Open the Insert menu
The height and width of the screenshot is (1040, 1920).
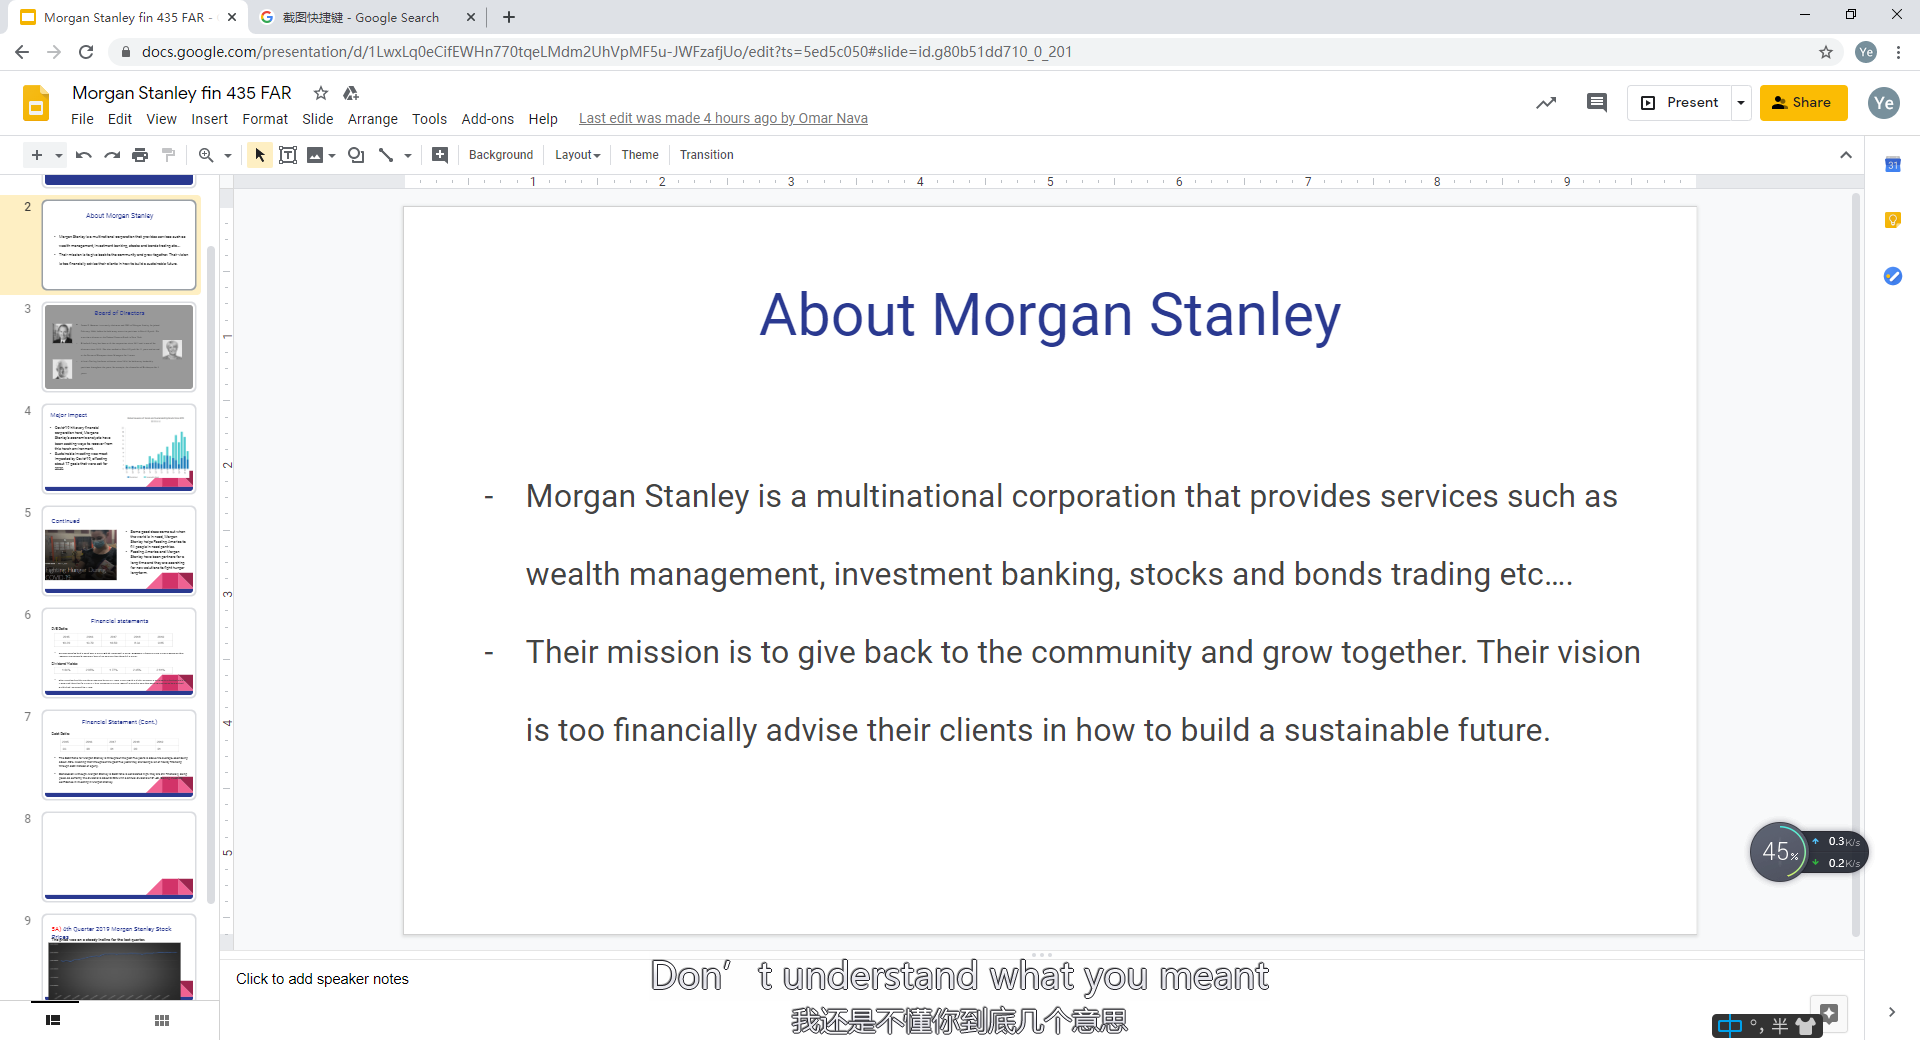point(210,119)
